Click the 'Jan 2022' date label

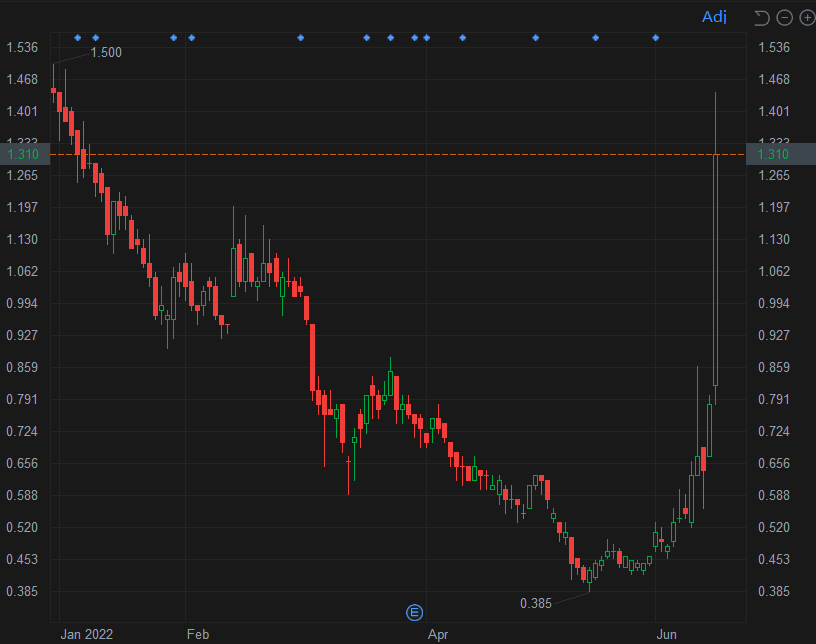[86, 634]
